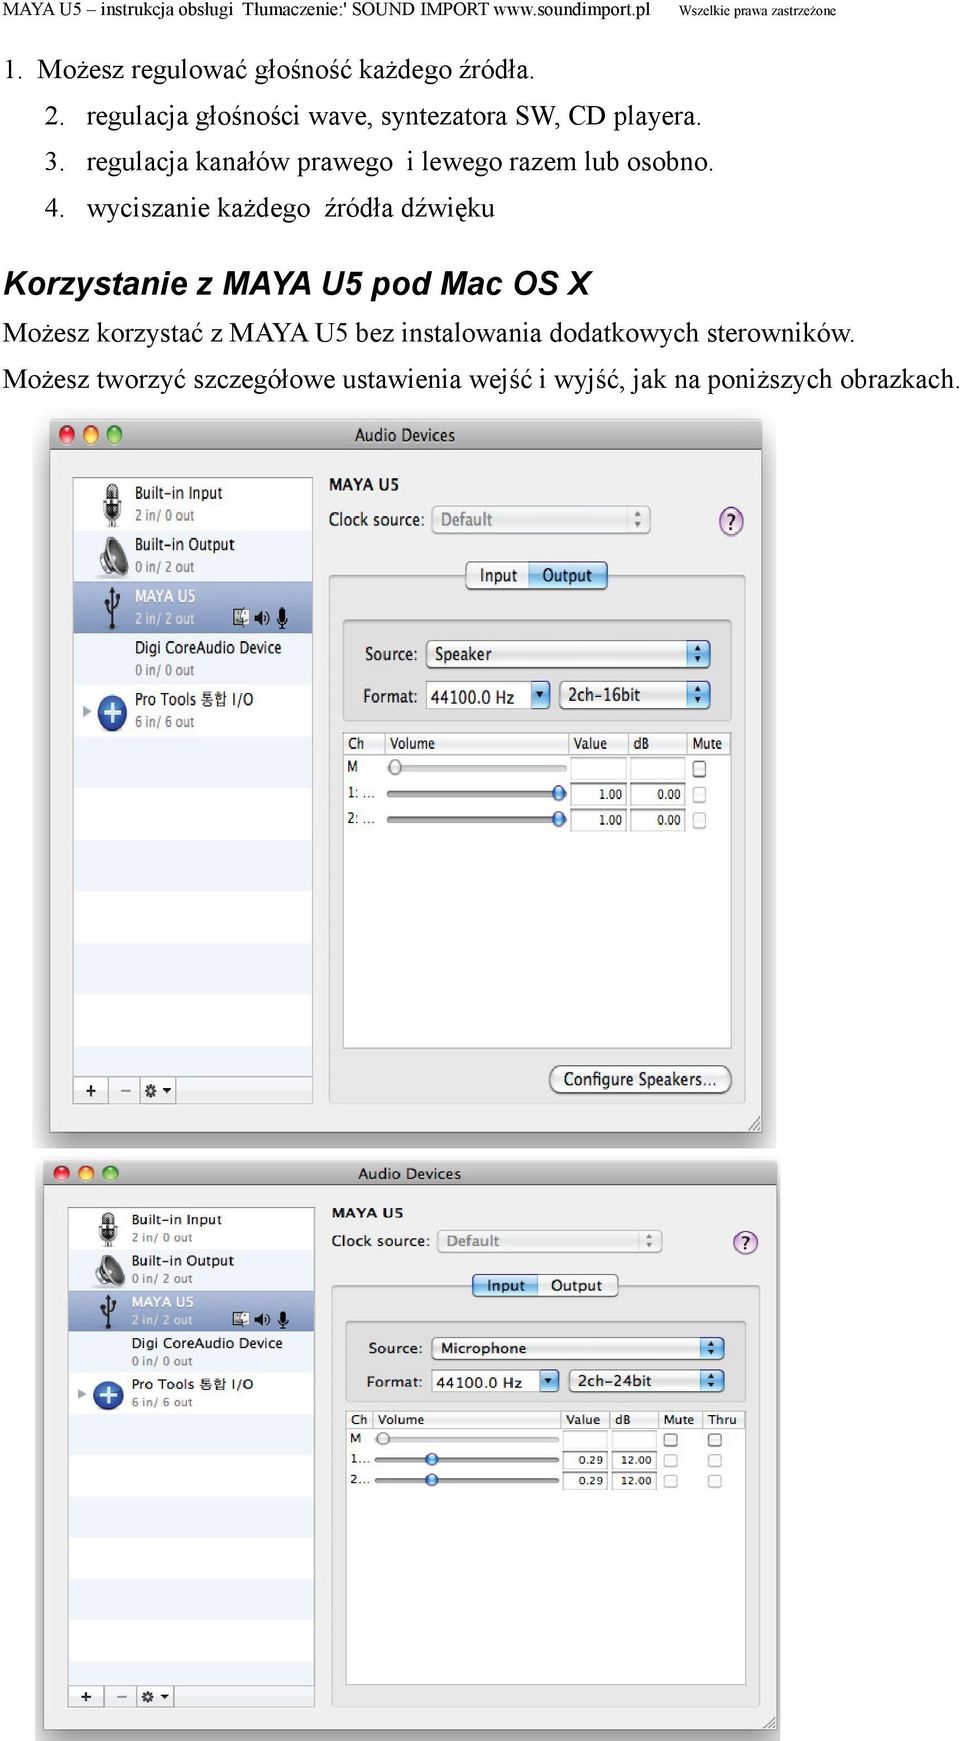Click channel 1 volume slider knob, lower window
This screenshot has height=1741, width=960.
[x=431, y=1459]
